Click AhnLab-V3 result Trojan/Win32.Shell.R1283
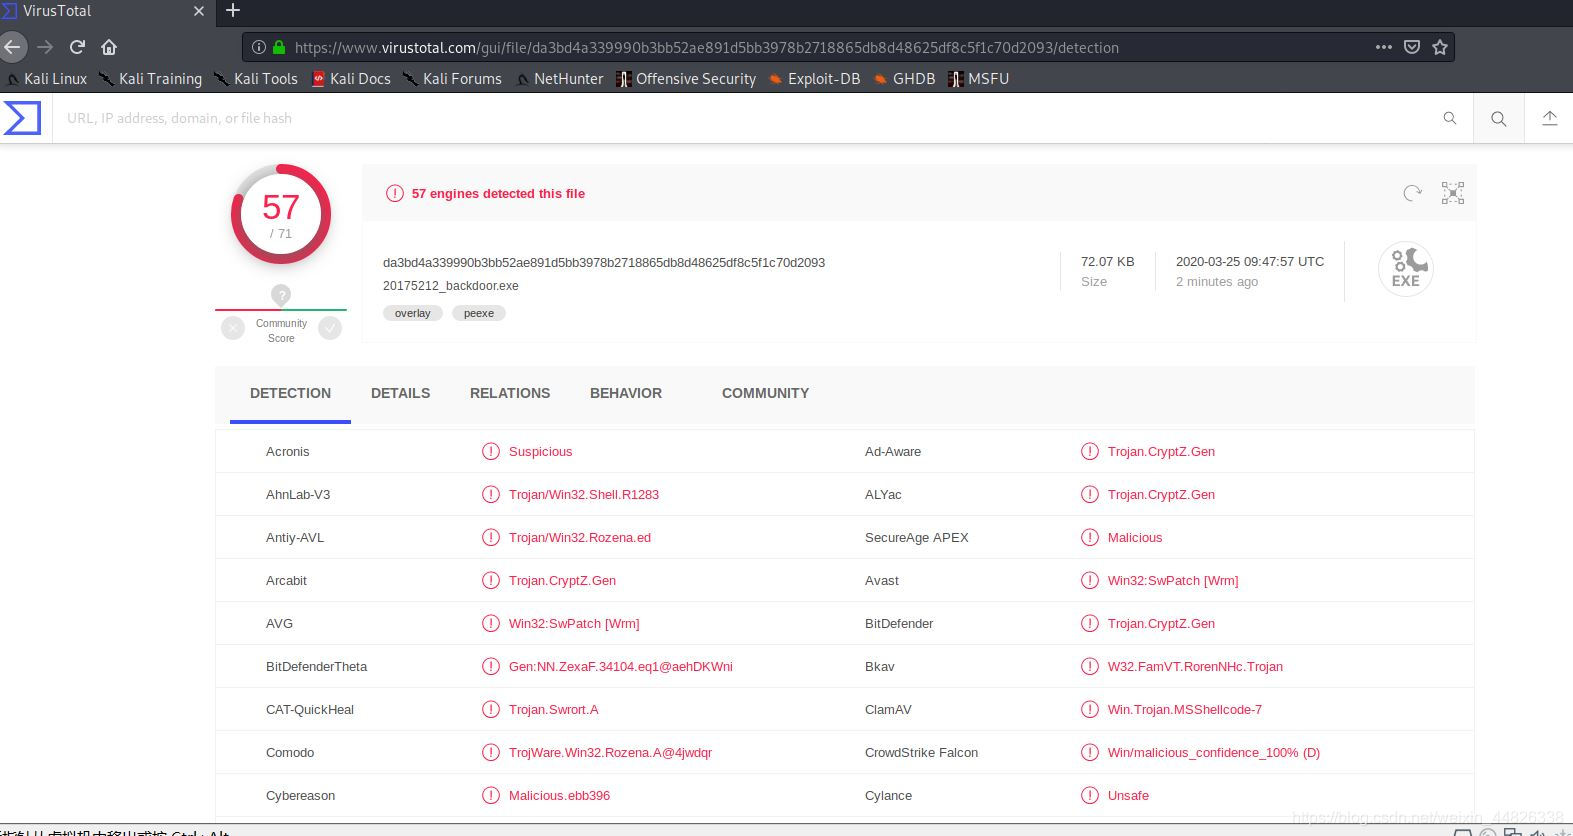 click(x=584, y=495)
